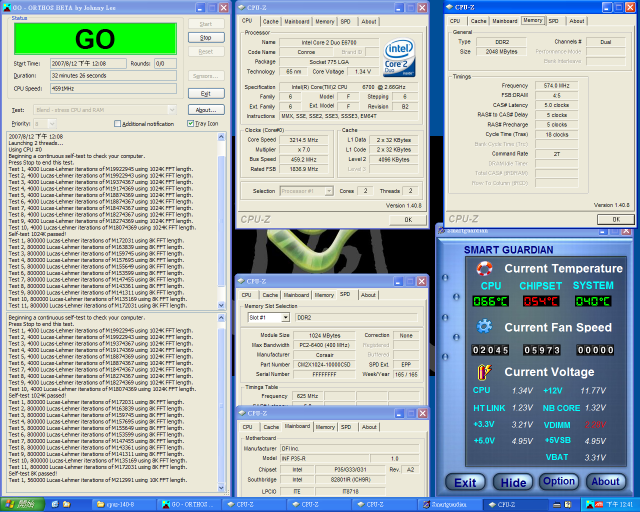
Task: Click the title icon of the CPU-Z mainboard window
Action: click(241, 413)
